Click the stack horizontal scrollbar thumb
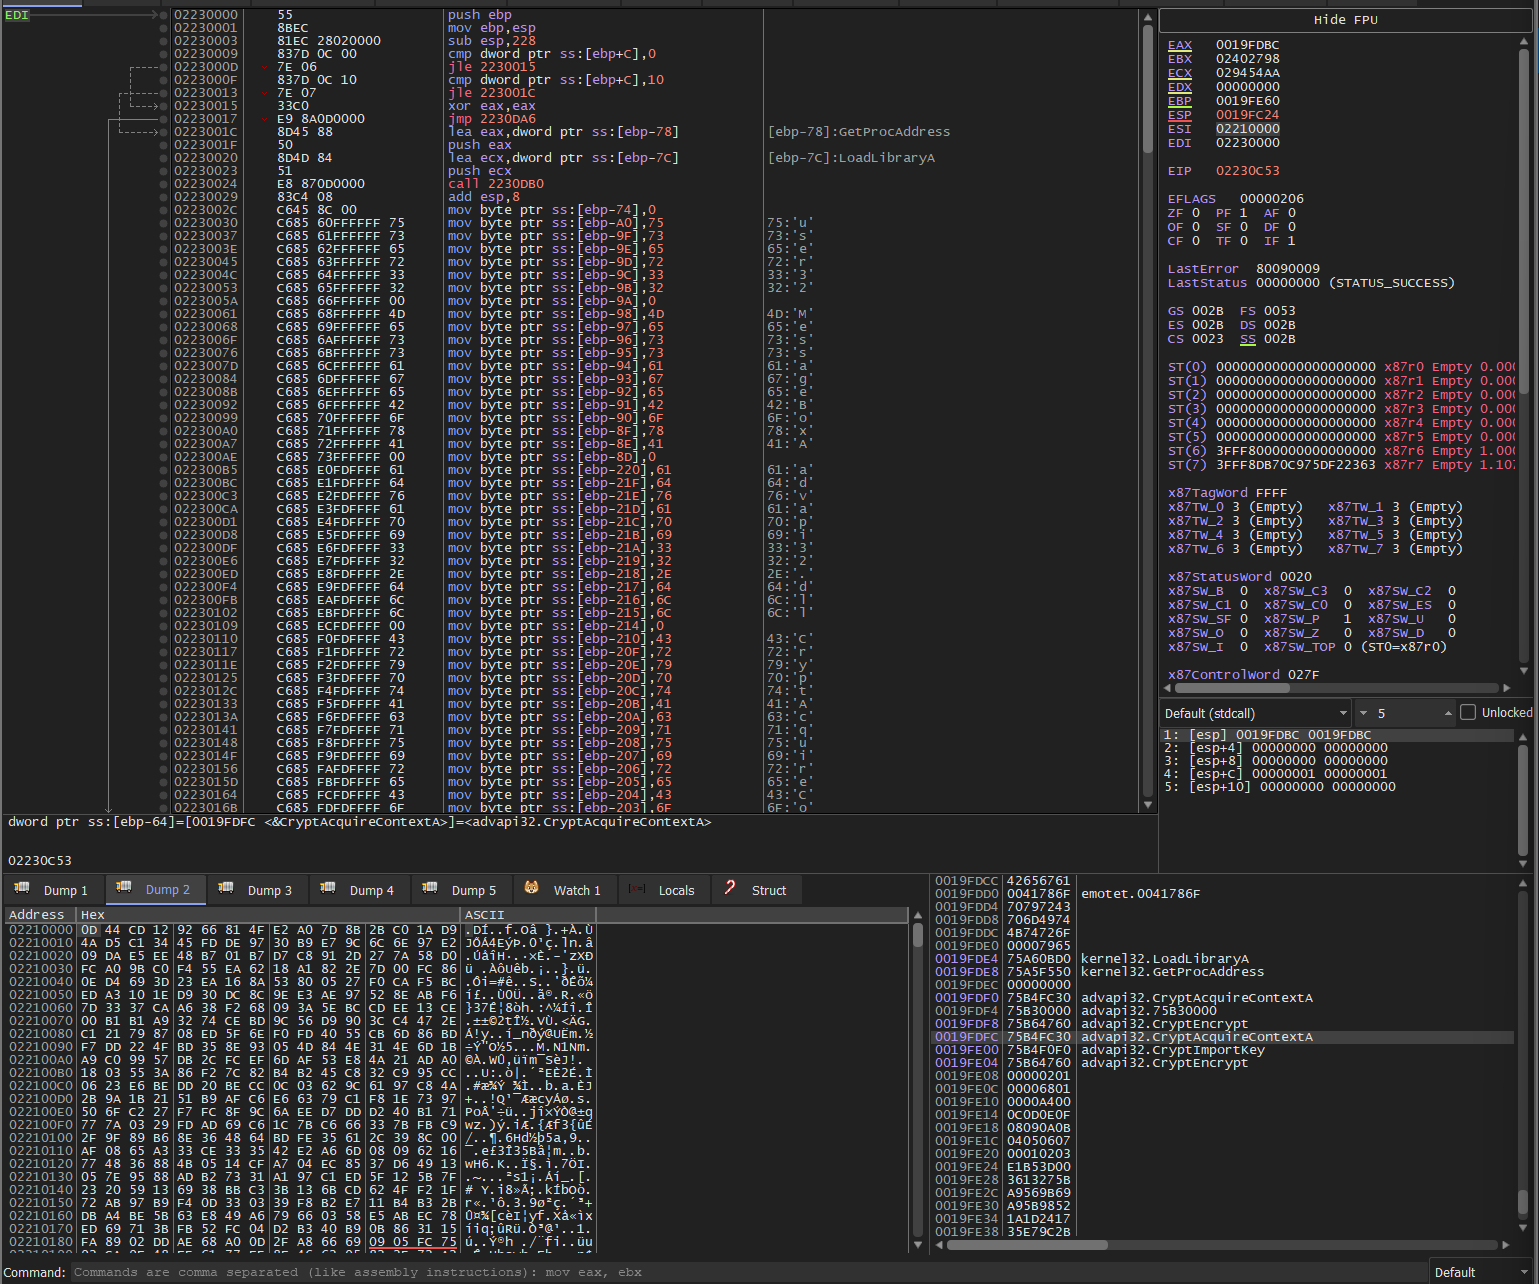The width and height of the screenshot is (1539, 1284). click(1027, 1245)
